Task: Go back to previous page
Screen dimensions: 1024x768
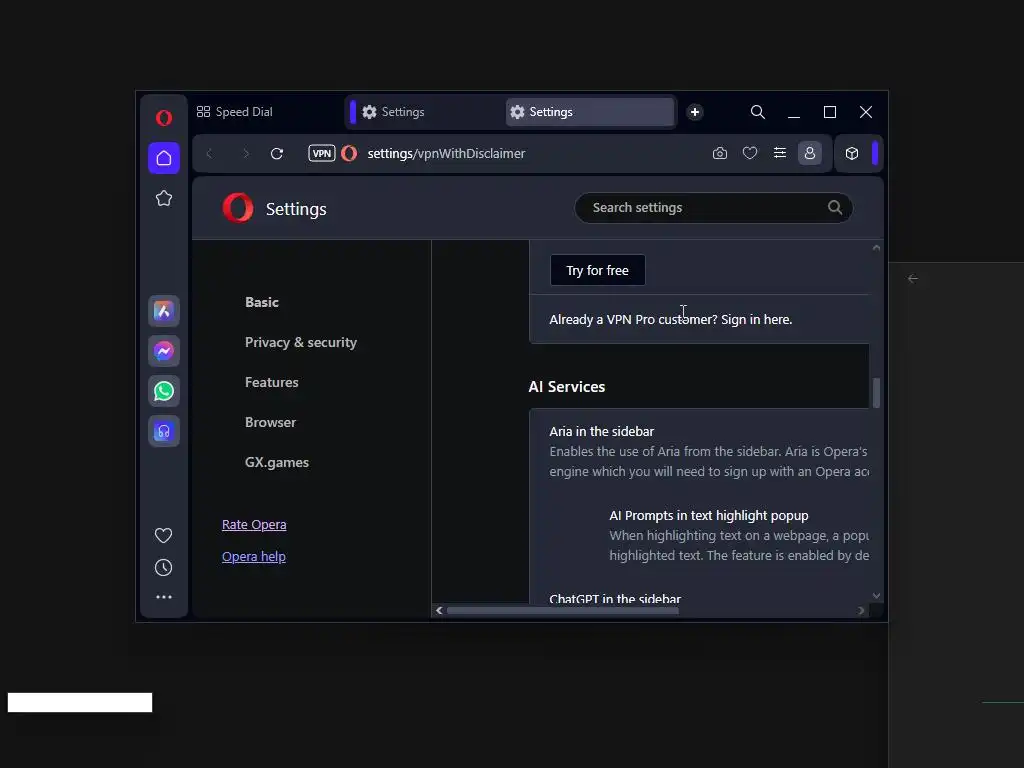Action: 209,153
